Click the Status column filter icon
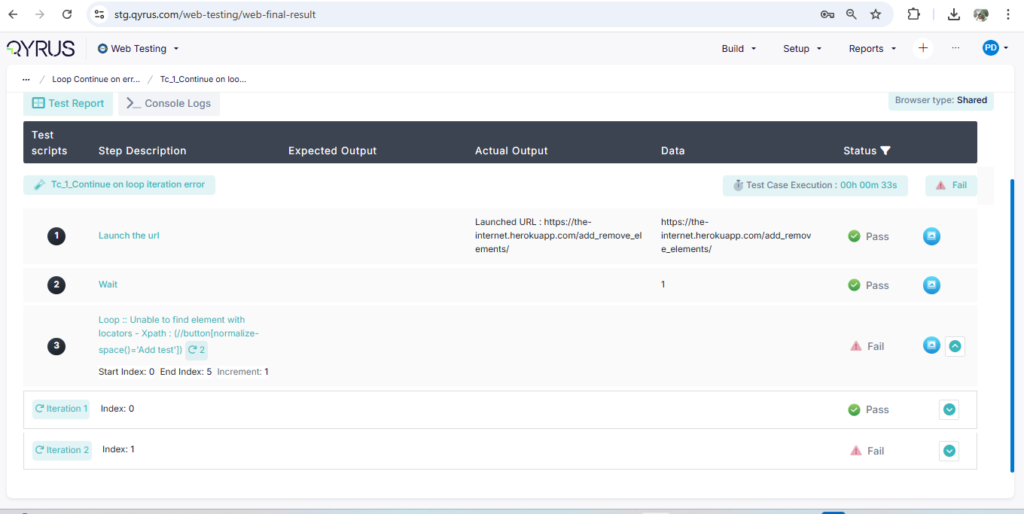 (885, 151)
